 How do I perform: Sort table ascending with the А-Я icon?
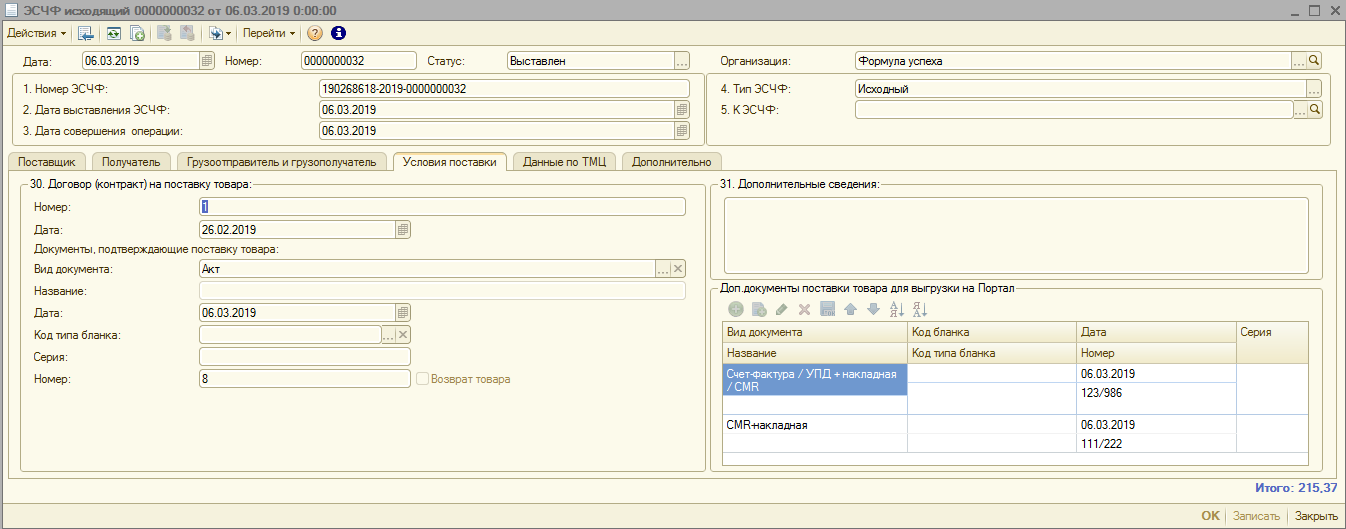896,309
